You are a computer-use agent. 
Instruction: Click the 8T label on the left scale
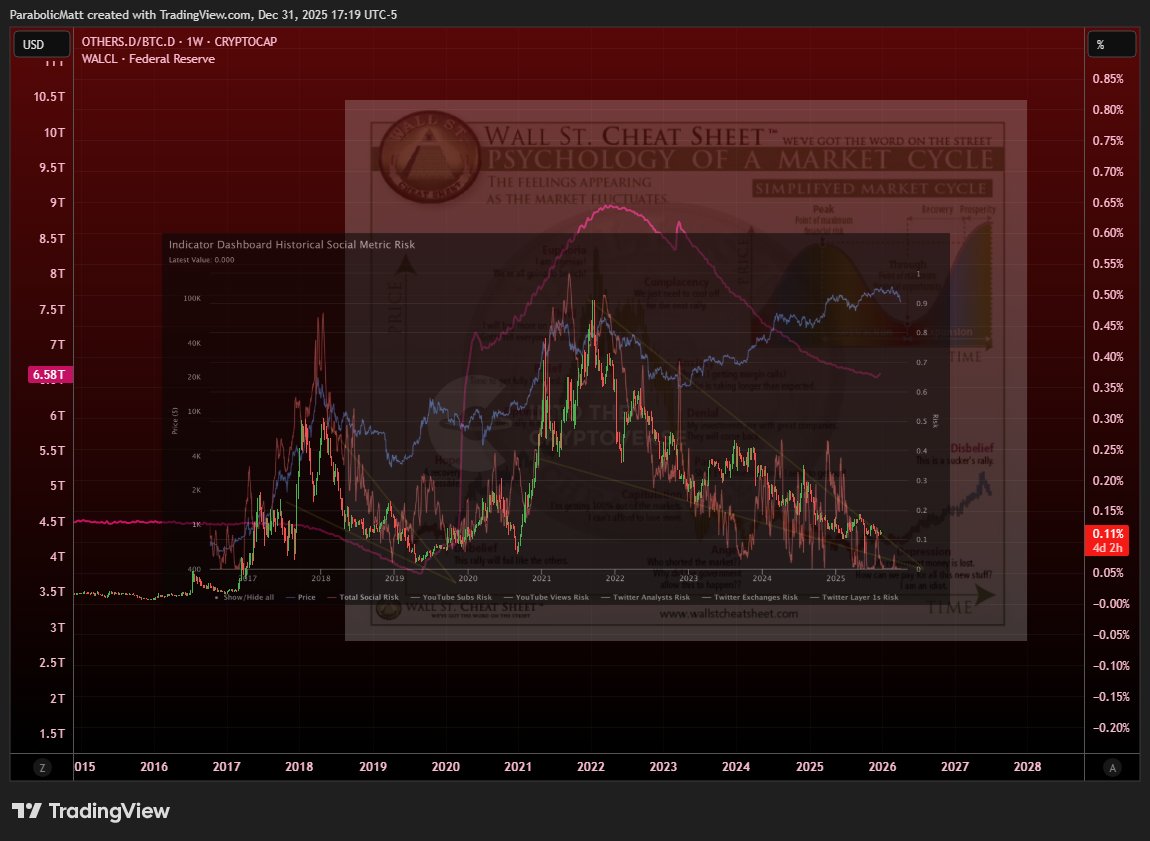[57, 273]
